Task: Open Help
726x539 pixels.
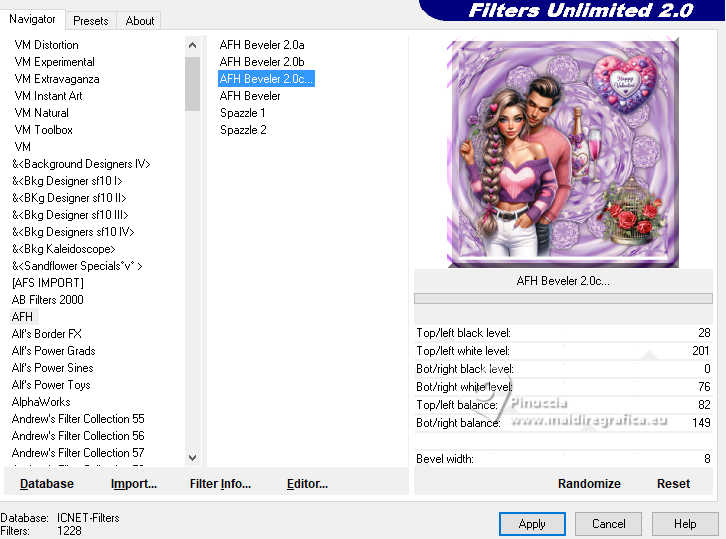Action: (685, 524)
